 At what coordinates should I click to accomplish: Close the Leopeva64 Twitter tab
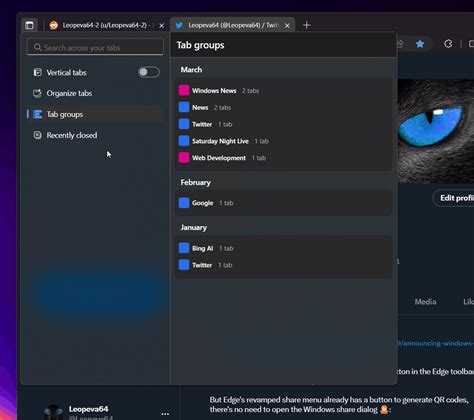pyautogui.click(x=287, y=26)
